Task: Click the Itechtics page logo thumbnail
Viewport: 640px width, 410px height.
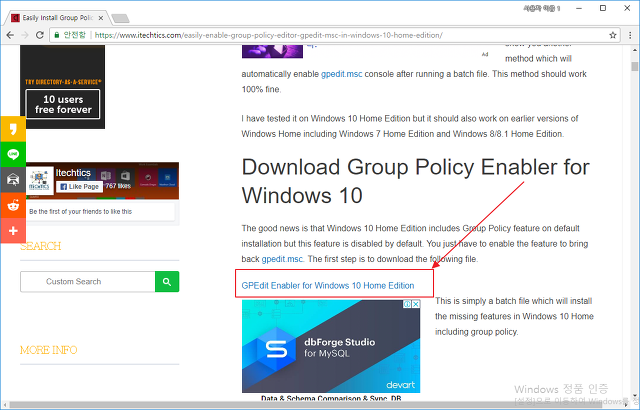Action: 39,180
